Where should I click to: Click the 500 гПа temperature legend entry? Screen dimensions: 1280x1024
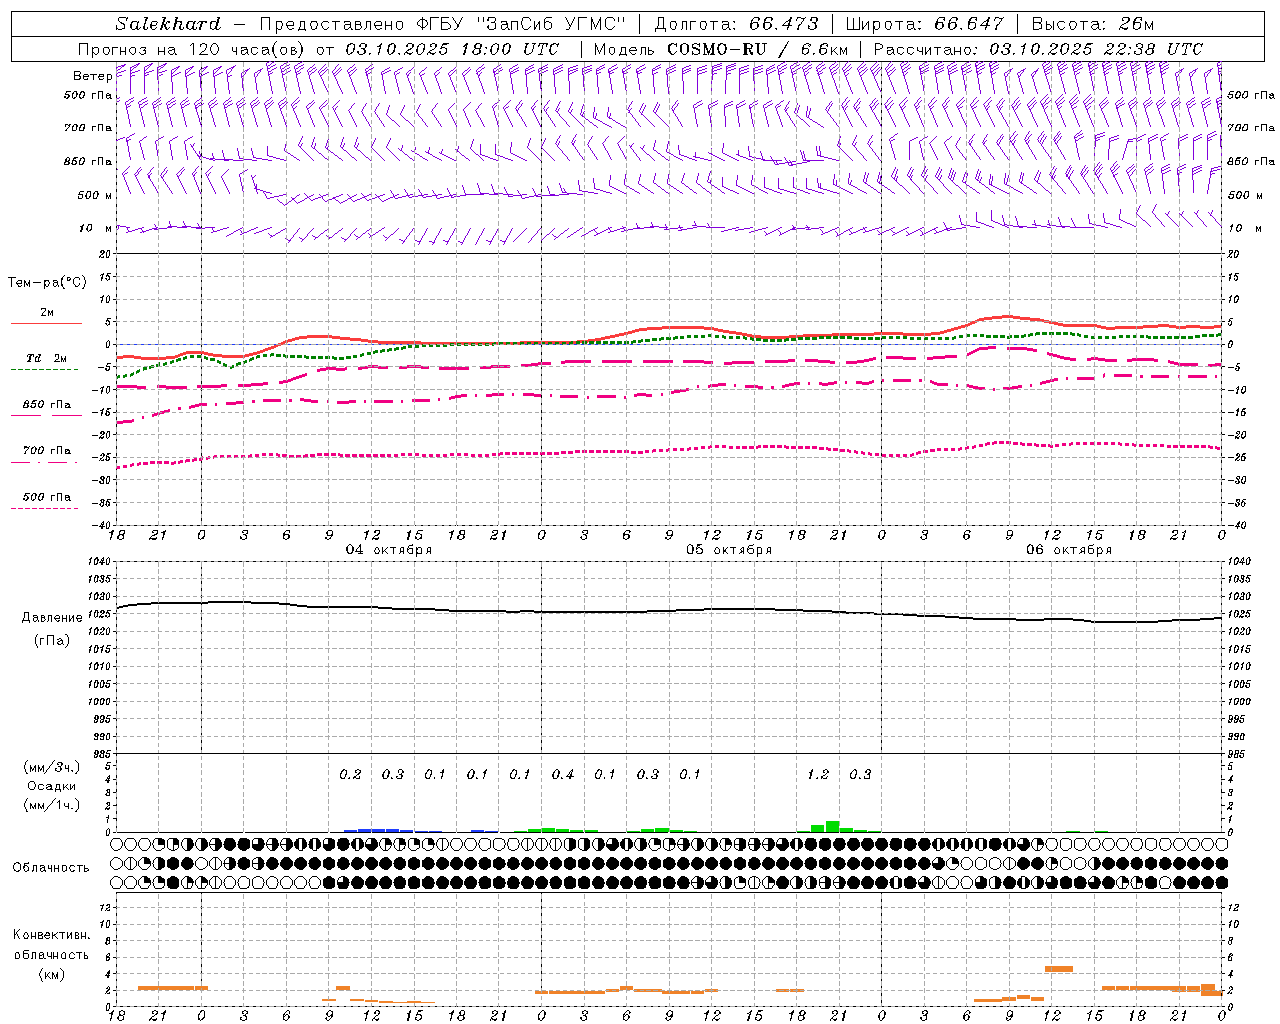(x=47, y=497)
